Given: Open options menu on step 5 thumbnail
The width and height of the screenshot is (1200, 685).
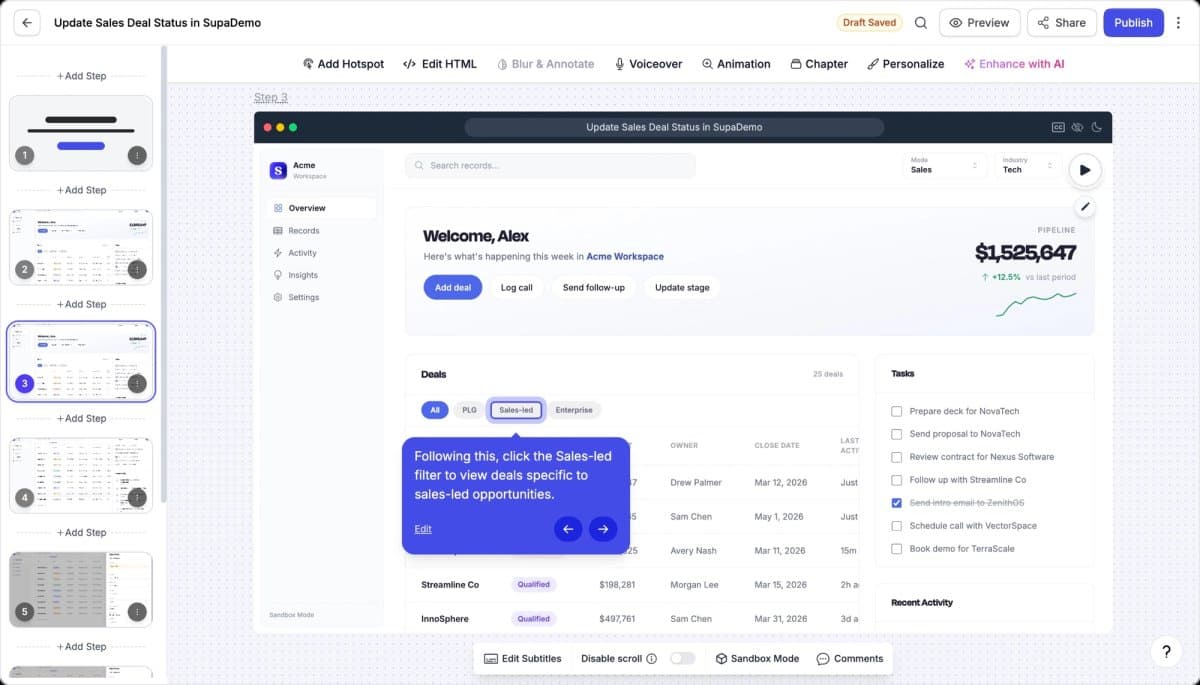Looking at the screenshot, I should point(138,611).
